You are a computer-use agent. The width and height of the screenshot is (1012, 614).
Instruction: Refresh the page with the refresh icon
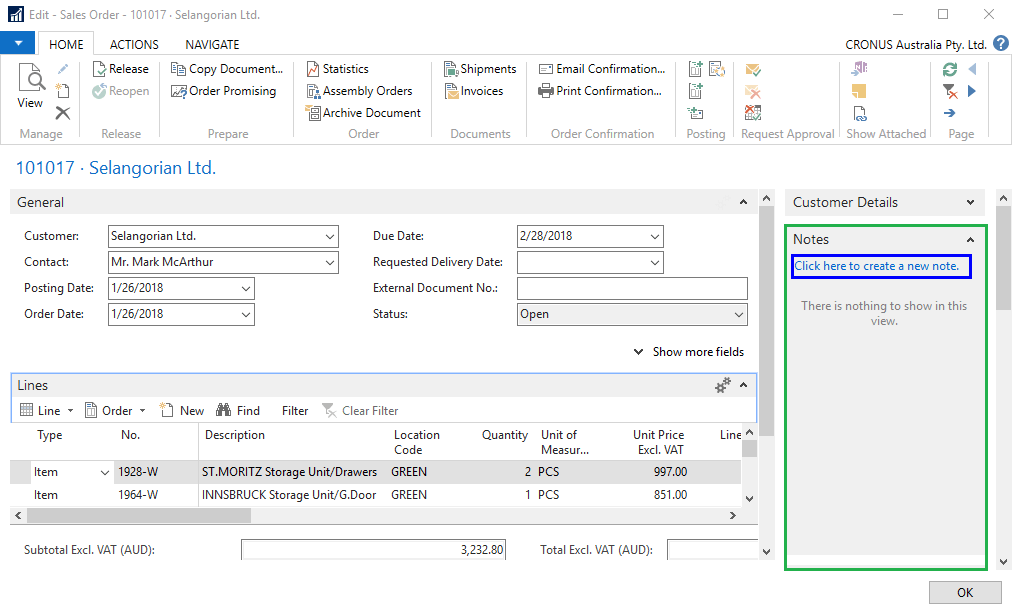[x=948, y=69]
